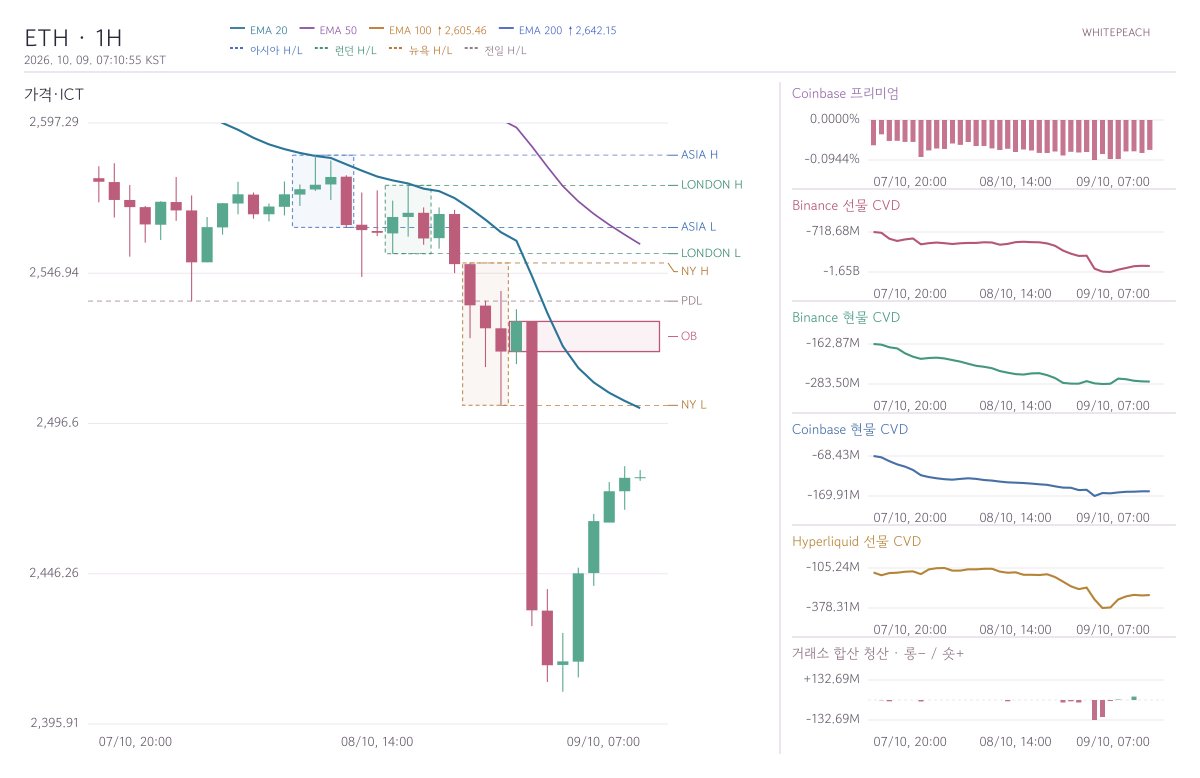This screenshot has width=1200, height=778.
Task: Click the EMA 200 legend entry
Action: [570, 30]
